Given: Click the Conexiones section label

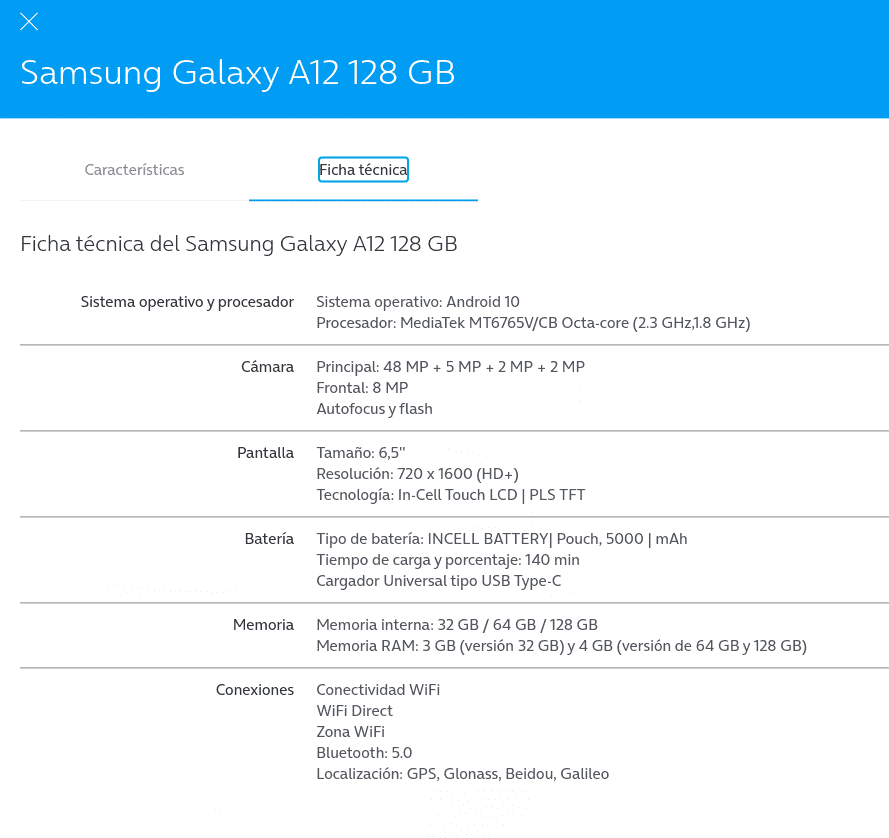Looking at the screenshot, I should [255, 690].
